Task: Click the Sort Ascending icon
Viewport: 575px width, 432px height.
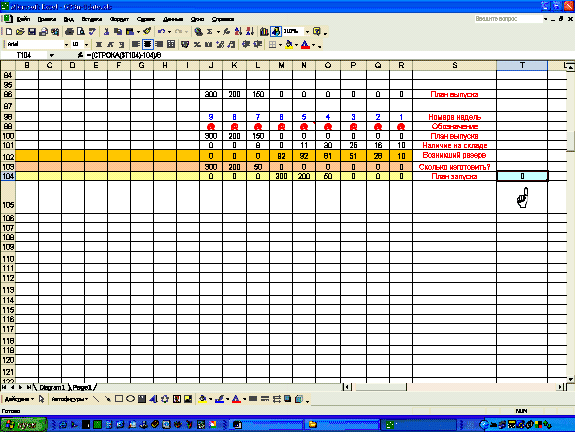Action: (x=238, y=32)
